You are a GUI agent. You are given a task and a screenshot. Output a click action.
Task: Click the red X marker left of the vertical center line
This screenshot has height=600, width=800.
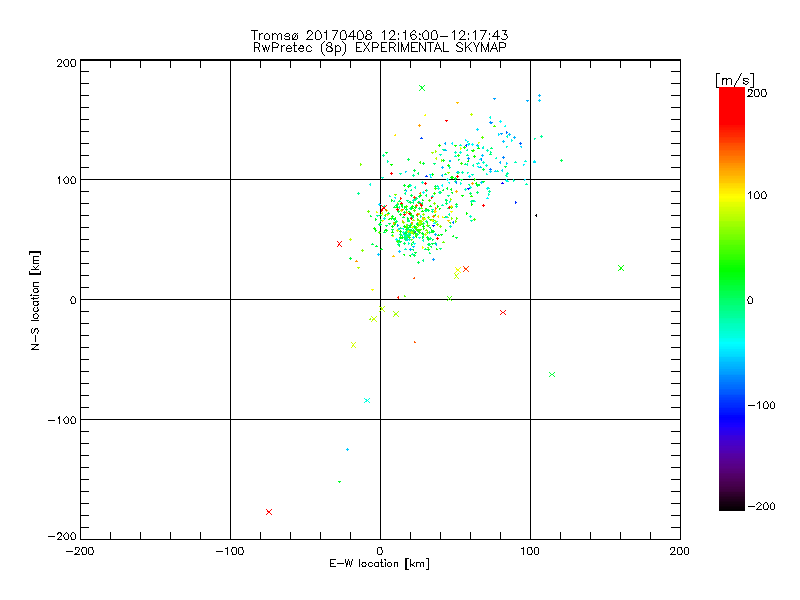(x=339, y=244)
